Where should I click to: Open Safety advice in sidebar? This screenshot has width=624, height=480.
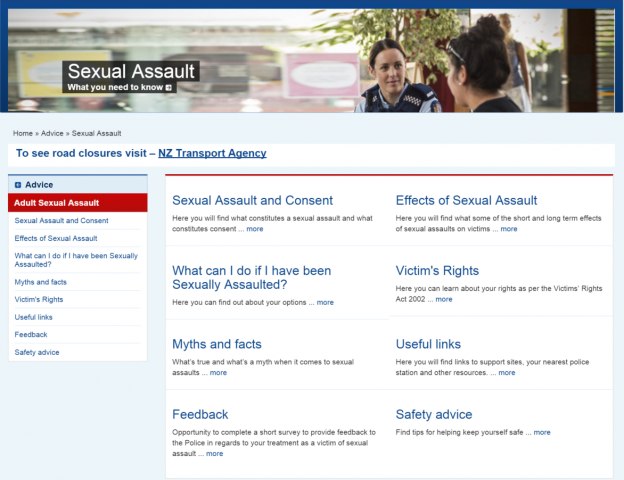tap(37, 352)
